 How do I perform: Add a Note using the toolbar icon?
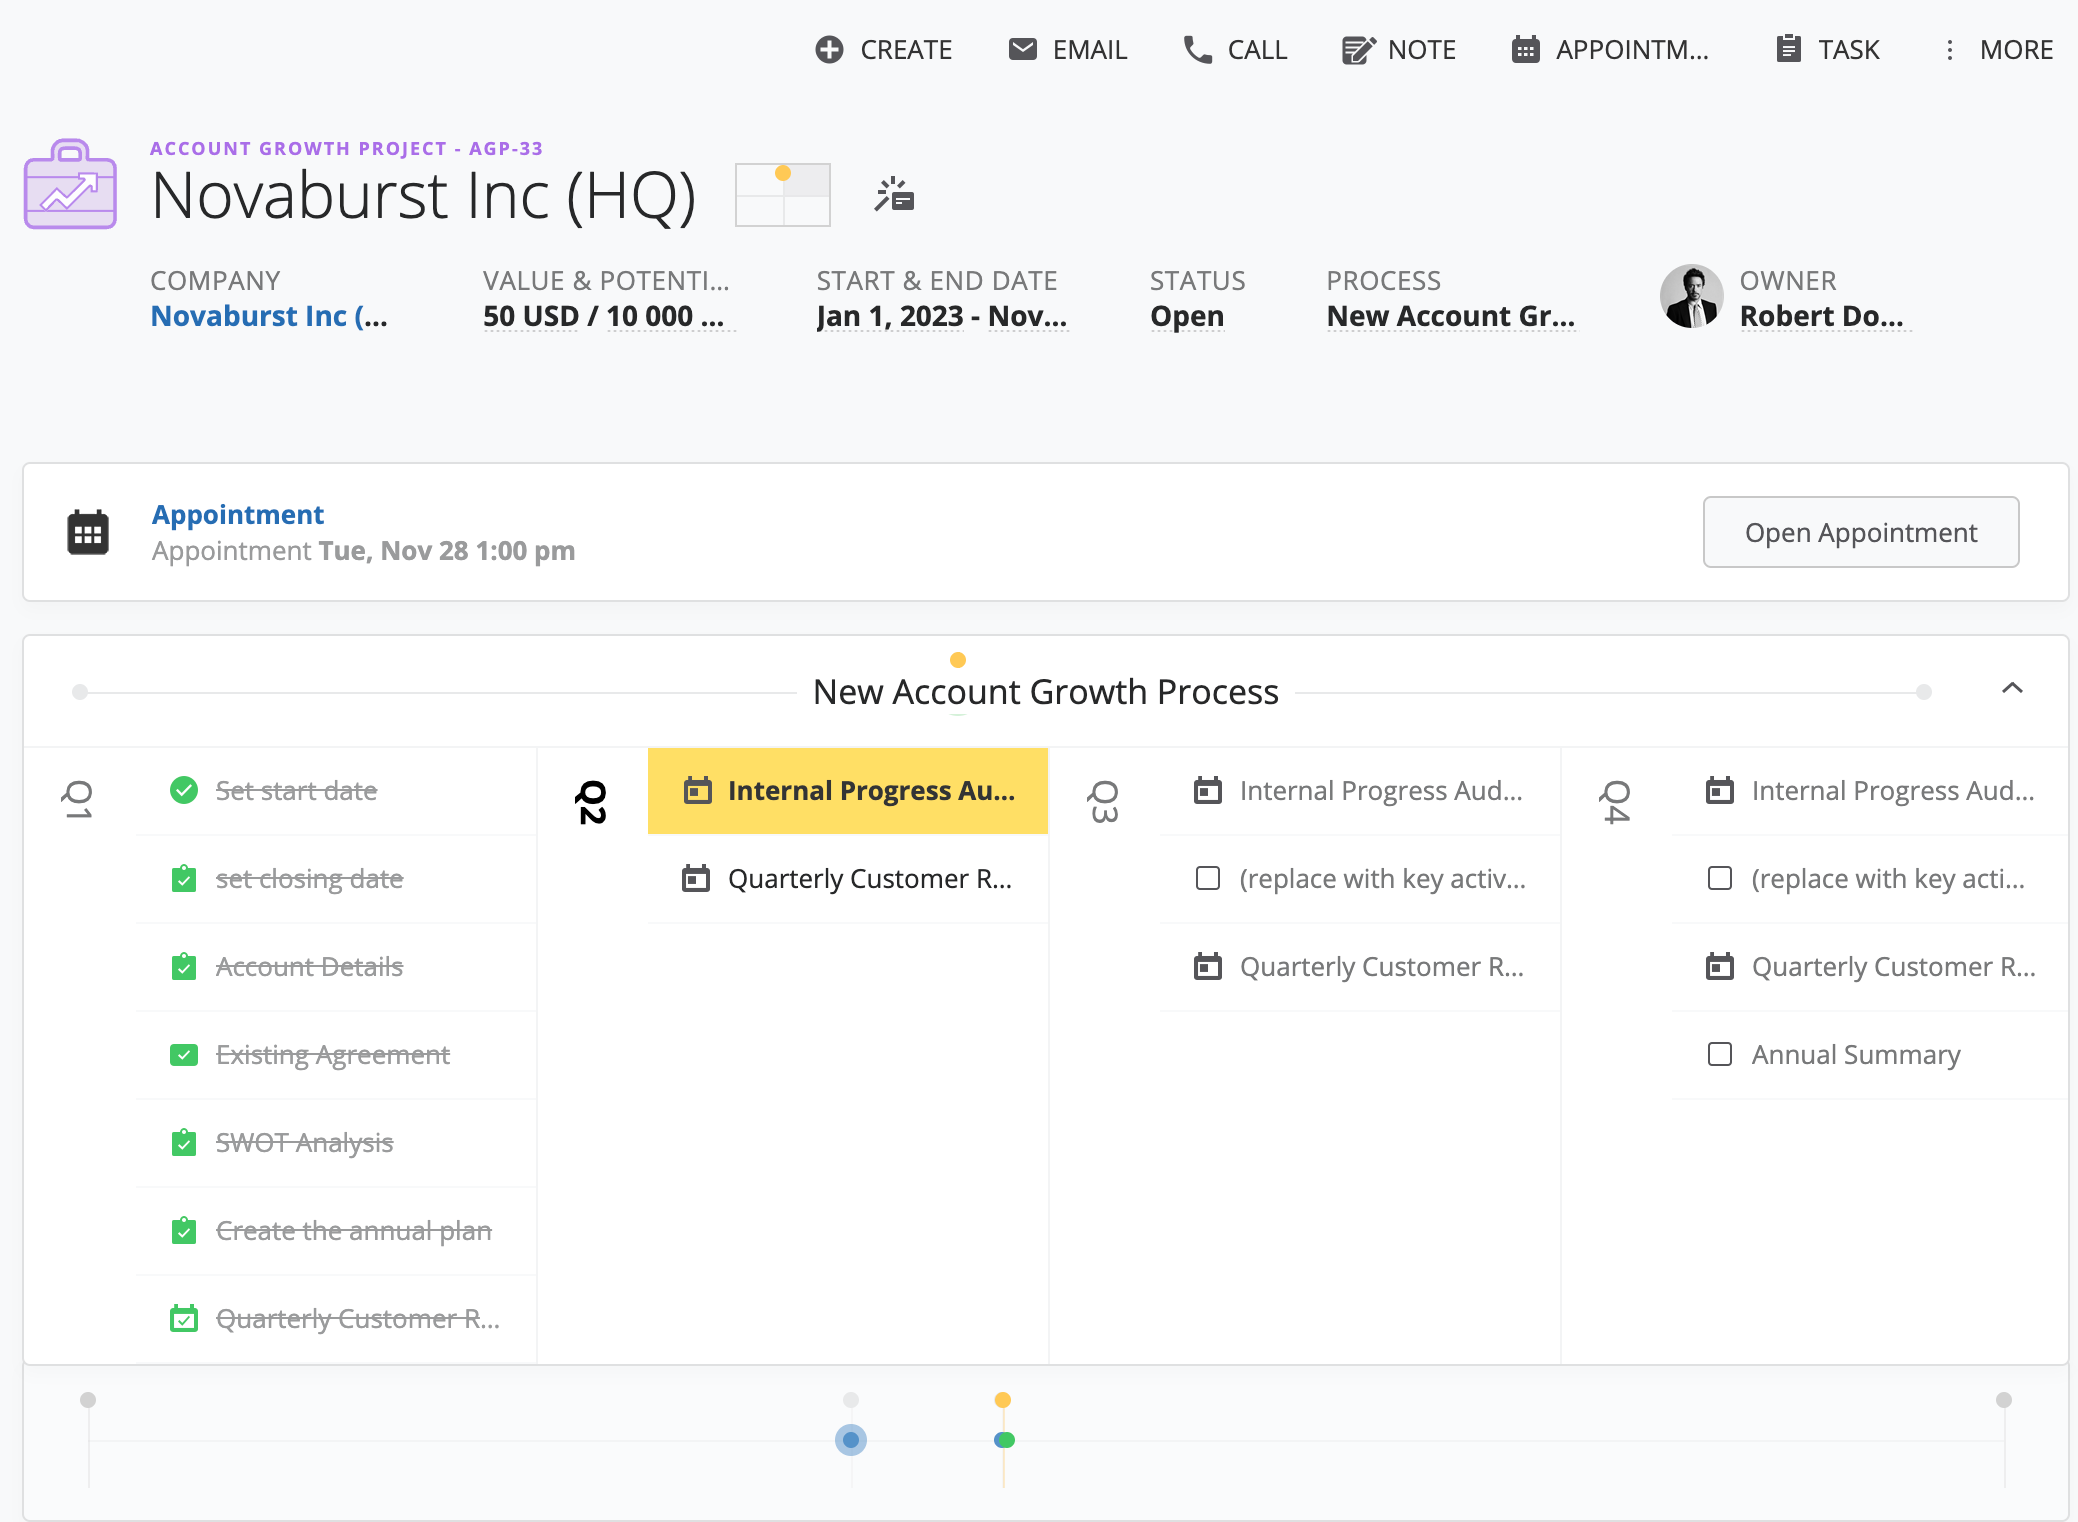[x=1356, y=49]
